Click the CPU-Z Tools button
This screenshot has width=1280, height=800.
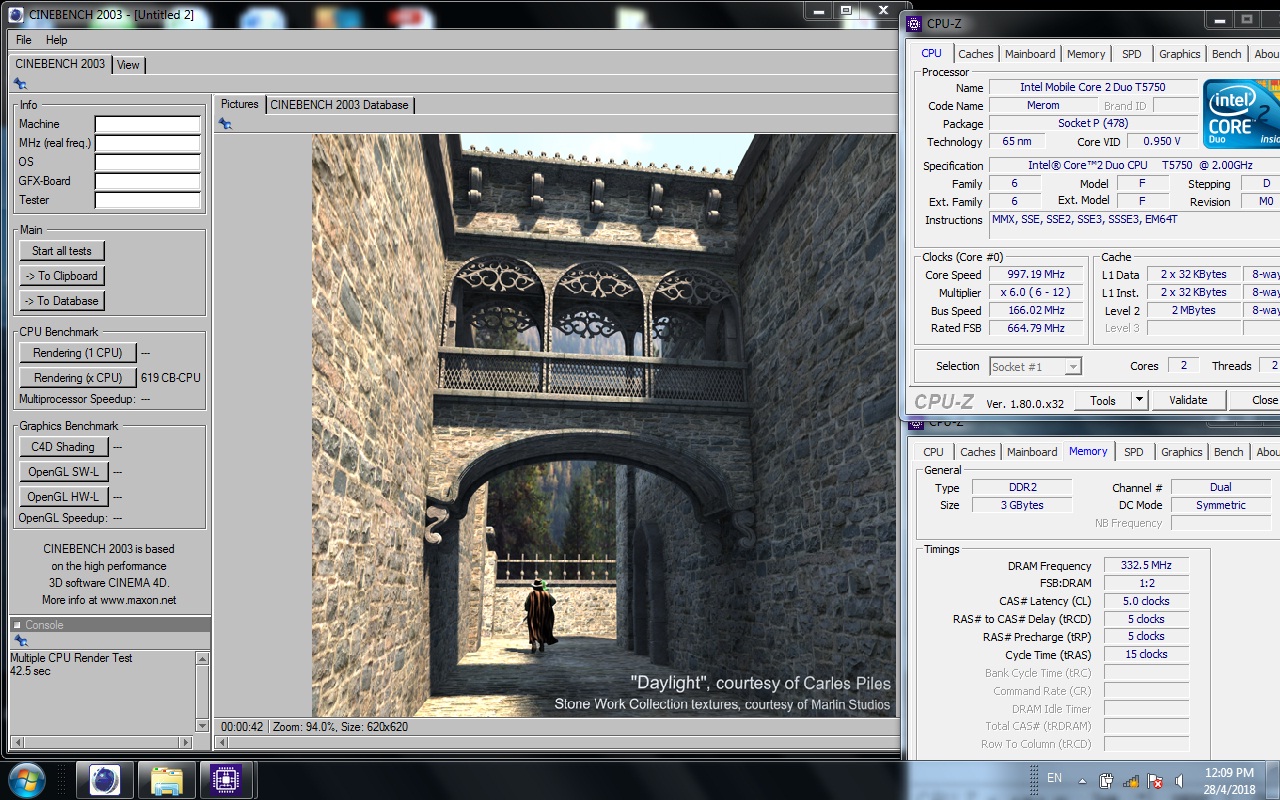pos(1103,400)
